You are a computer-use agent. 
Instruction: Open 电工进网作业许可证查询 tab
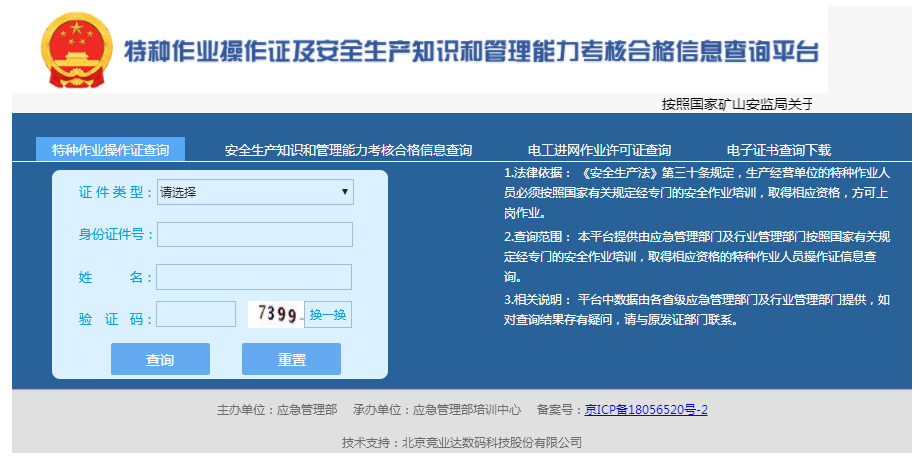pos(599,150)
